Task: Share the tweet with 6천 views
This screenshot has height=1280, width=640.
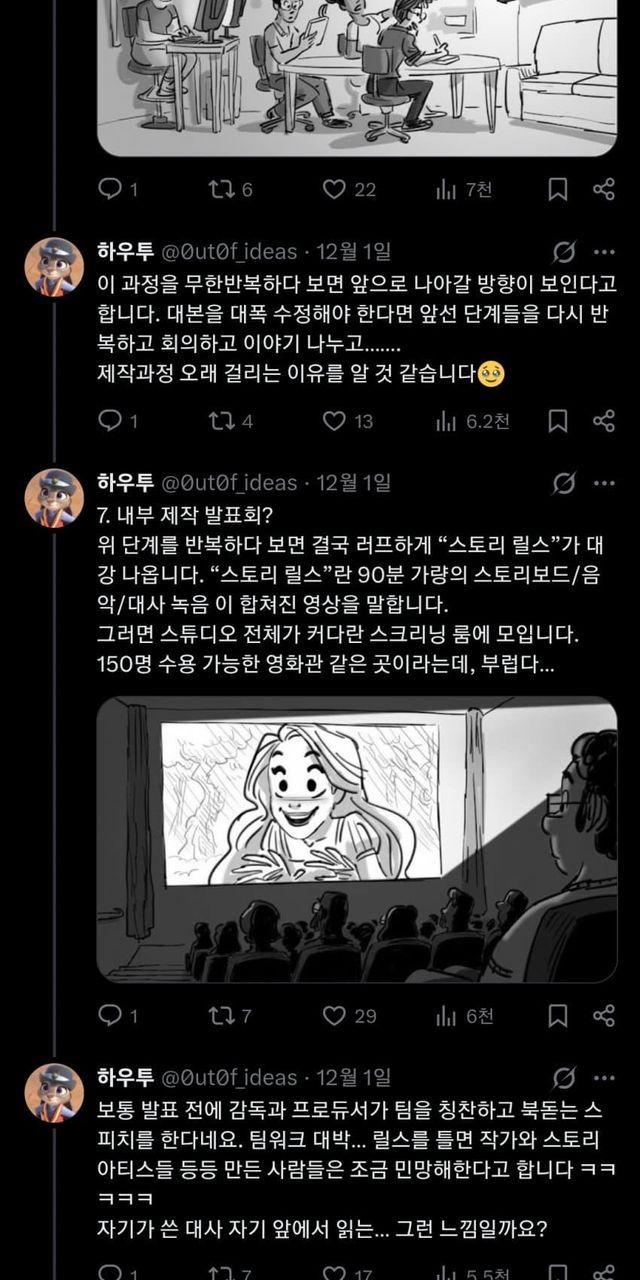Action: 603,1015
